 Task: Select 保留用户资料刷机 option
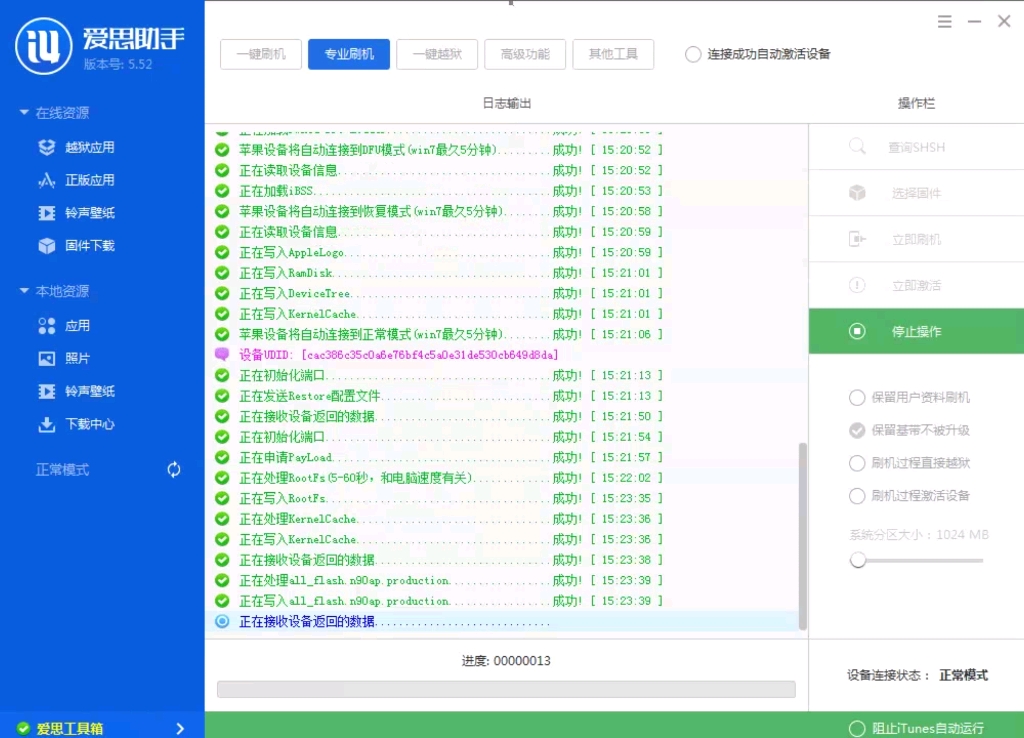[857, 397]
